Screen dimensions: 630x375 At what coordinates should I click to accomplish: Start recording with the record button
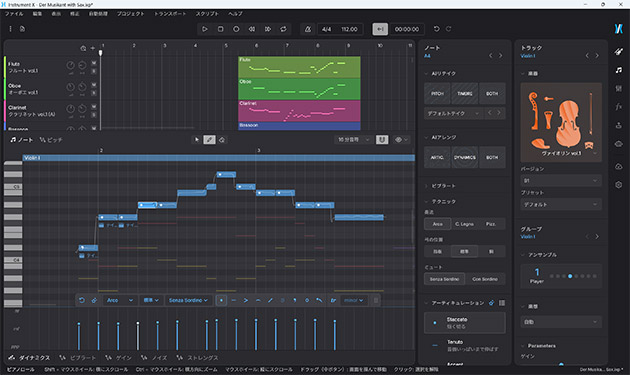click(236, 29)
